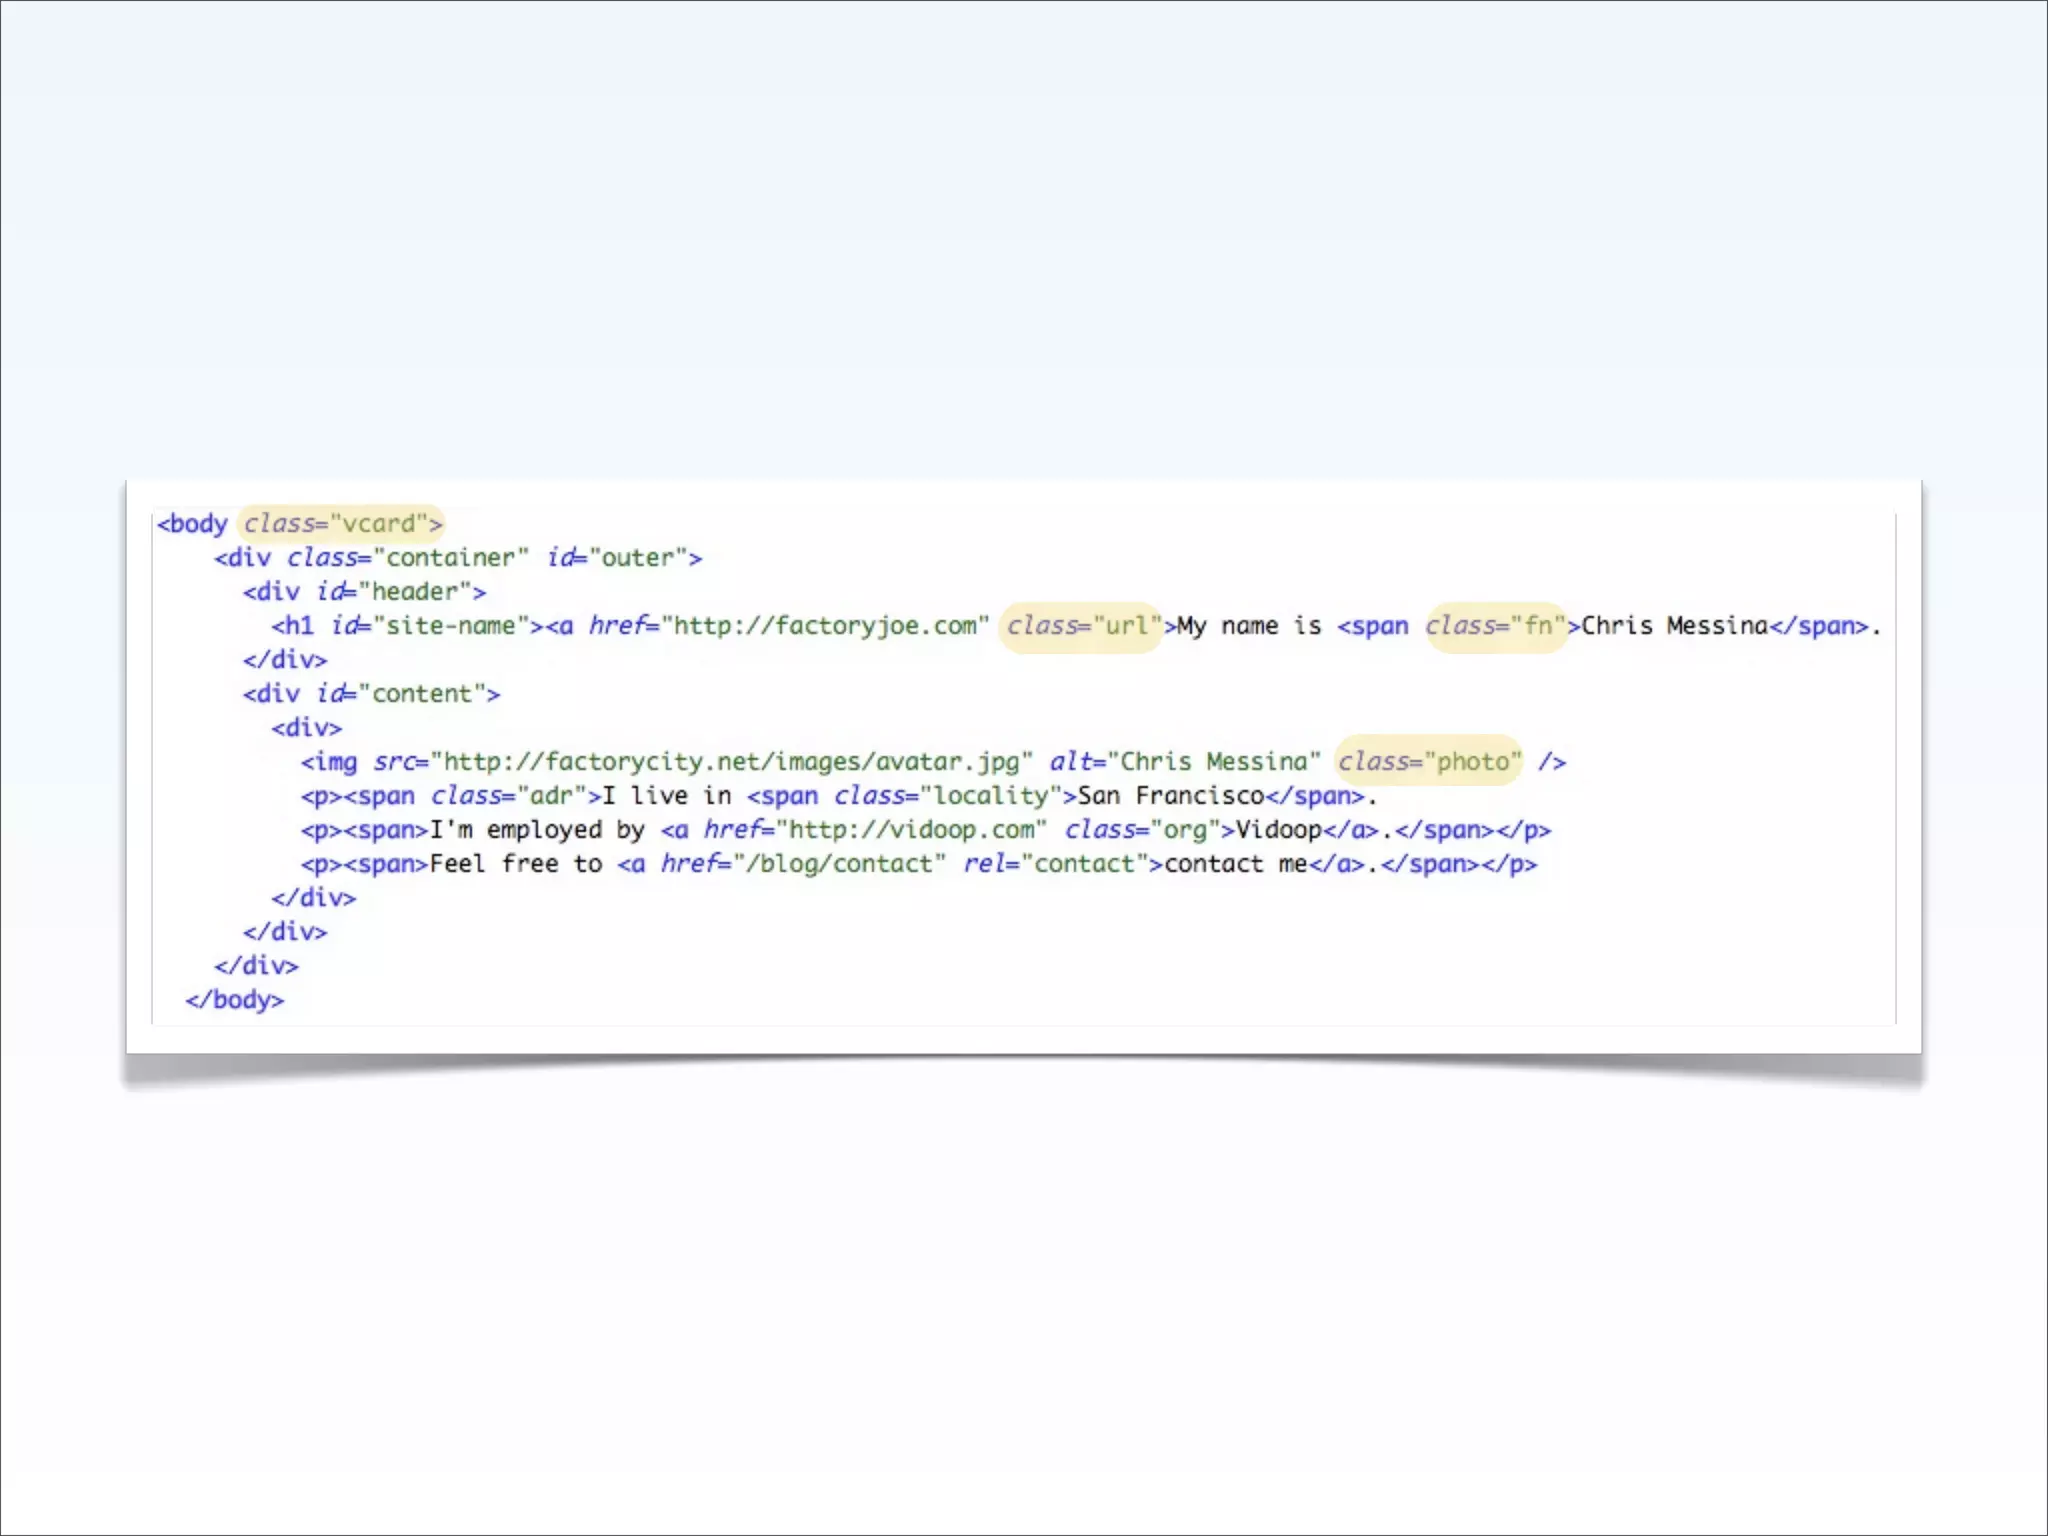Click the closing body tag
The image size is (2048, 1536).
point(235,1000)
